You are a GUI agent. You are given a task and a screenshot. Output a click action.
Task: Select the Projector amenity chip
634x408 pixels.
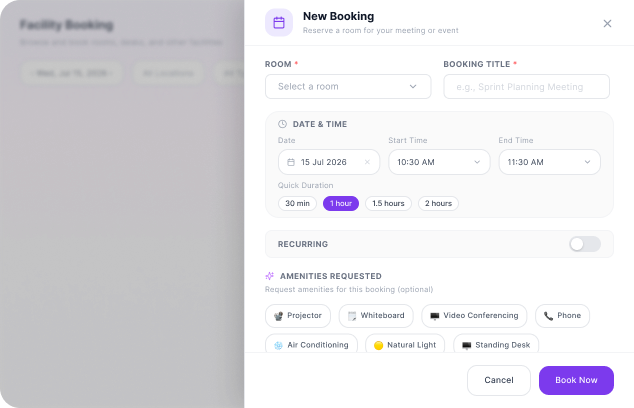(298, 316)
